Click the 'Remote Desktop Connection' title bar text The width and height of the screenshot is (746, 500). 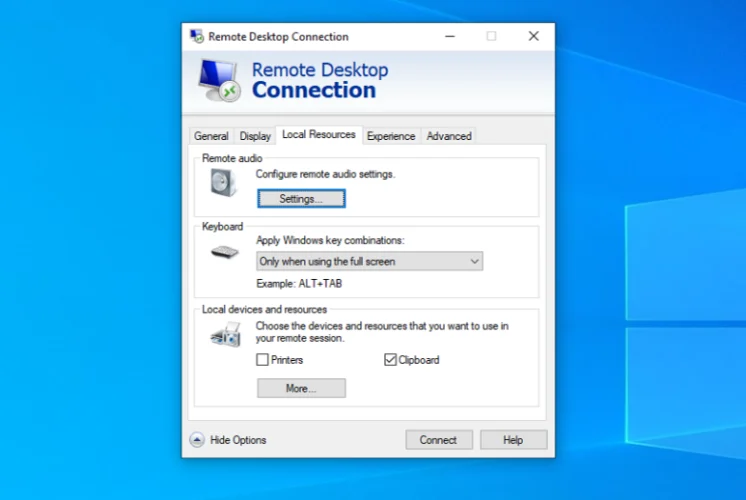[278, 37]
